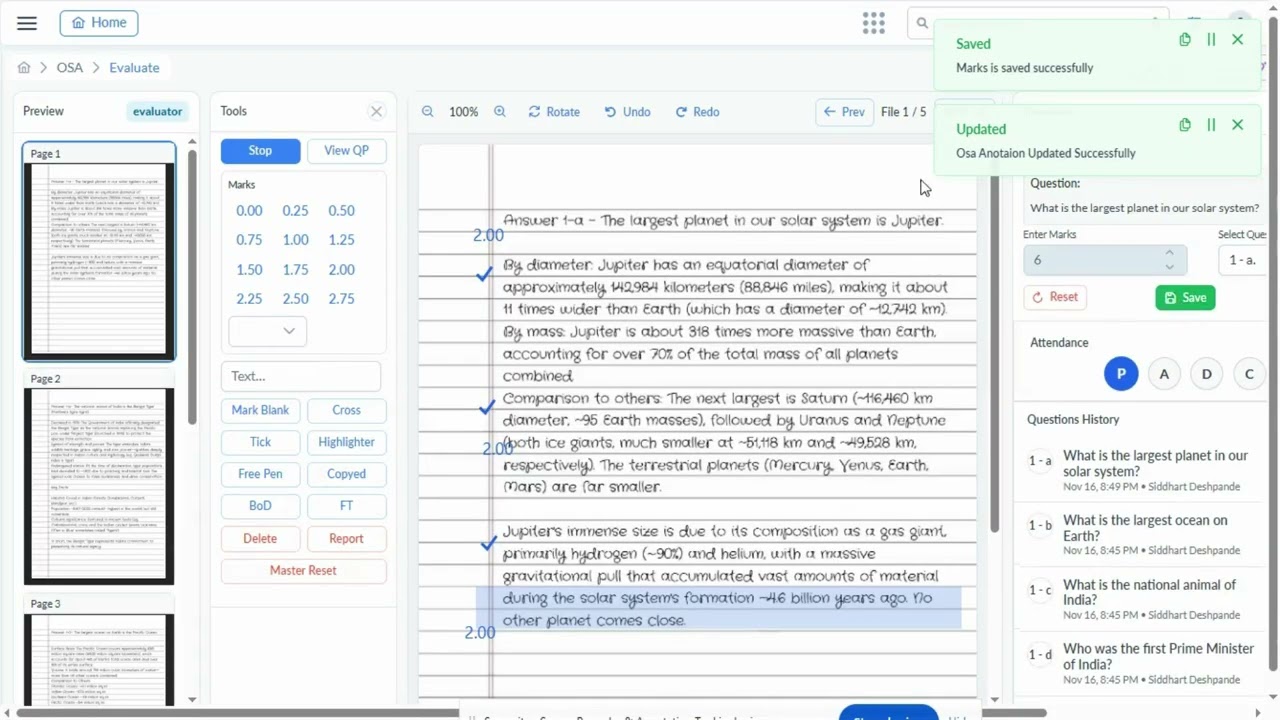The image size is (1280, 720).
Task: Pause the Saved notification
Action: (1211, 40)
